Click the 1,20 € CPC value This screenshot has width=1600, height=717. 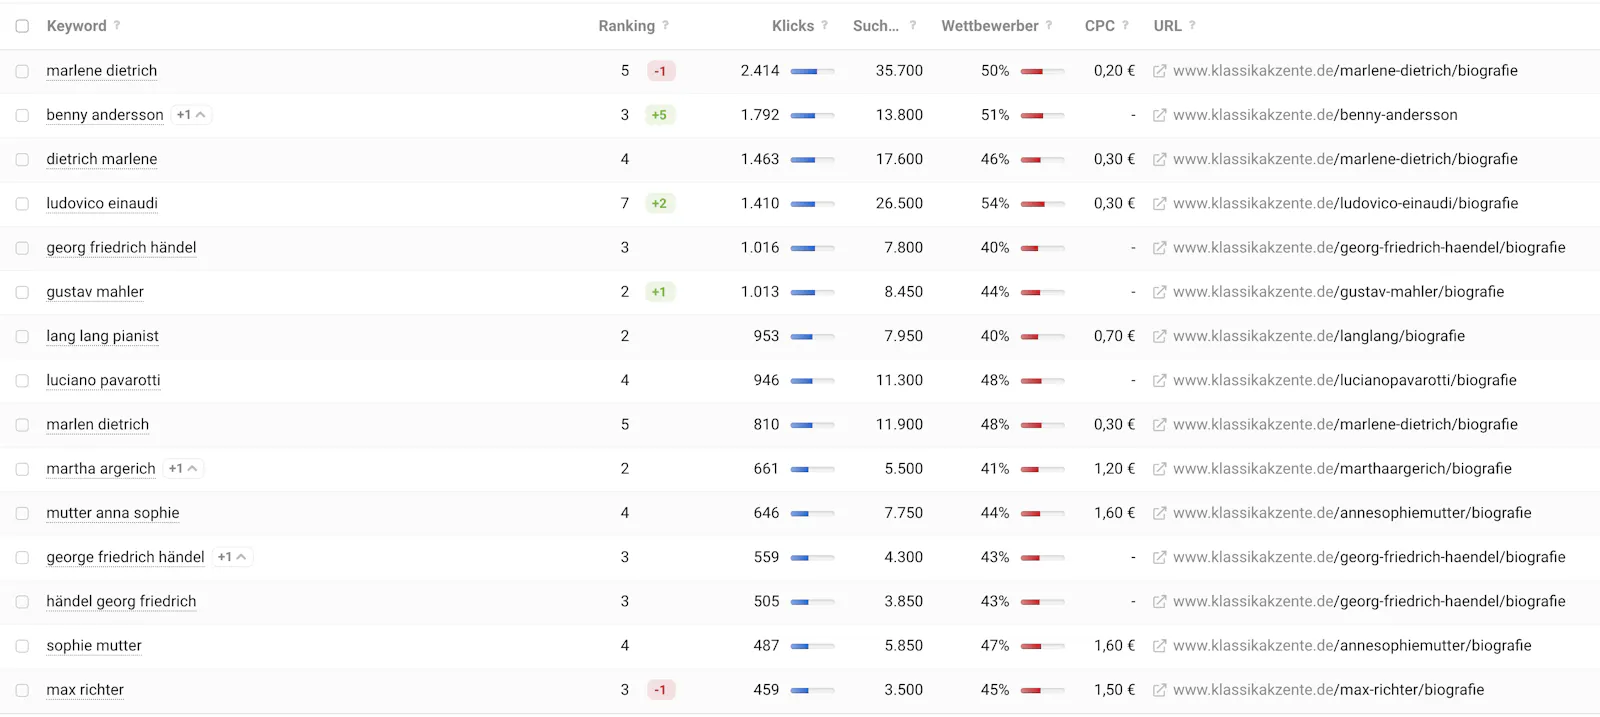[x=1114, y=469]
